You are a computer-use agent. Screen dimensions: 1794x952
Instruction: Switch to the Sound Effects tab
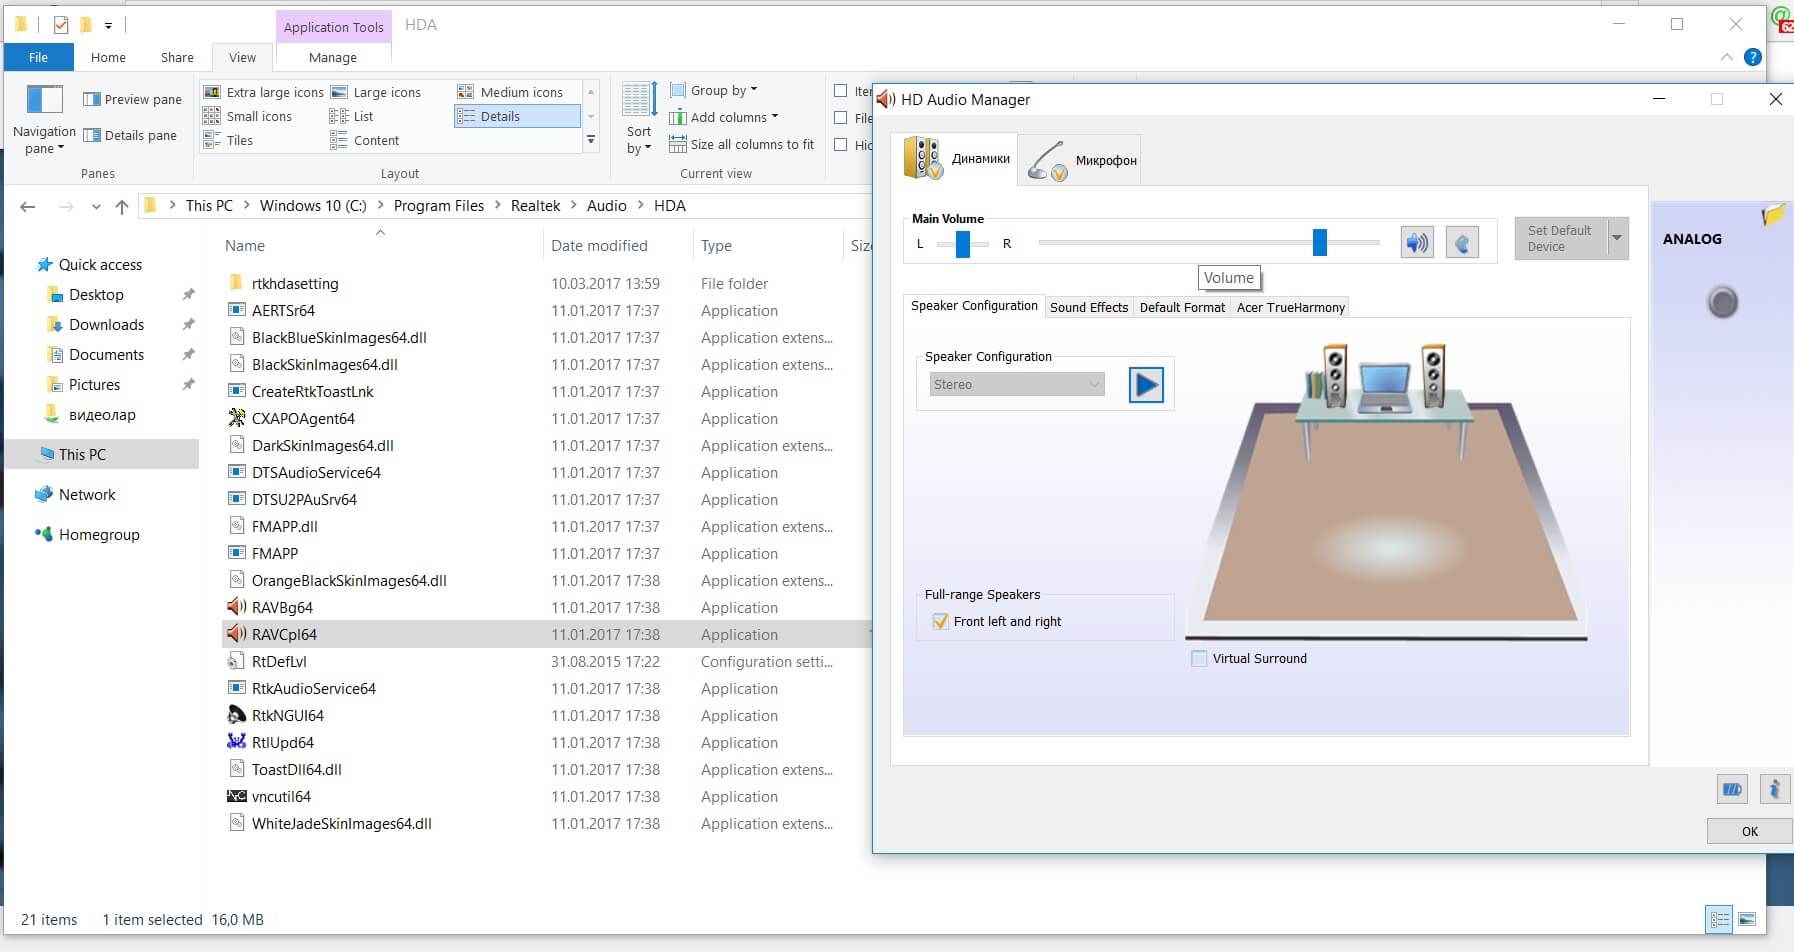(x=1088, y=307)
